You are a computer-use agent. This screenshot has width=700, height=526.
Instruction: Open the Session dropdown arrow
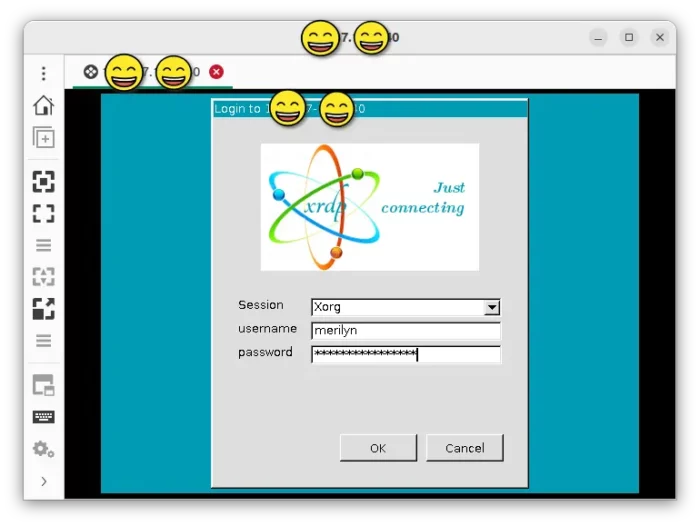pos(492,307)
